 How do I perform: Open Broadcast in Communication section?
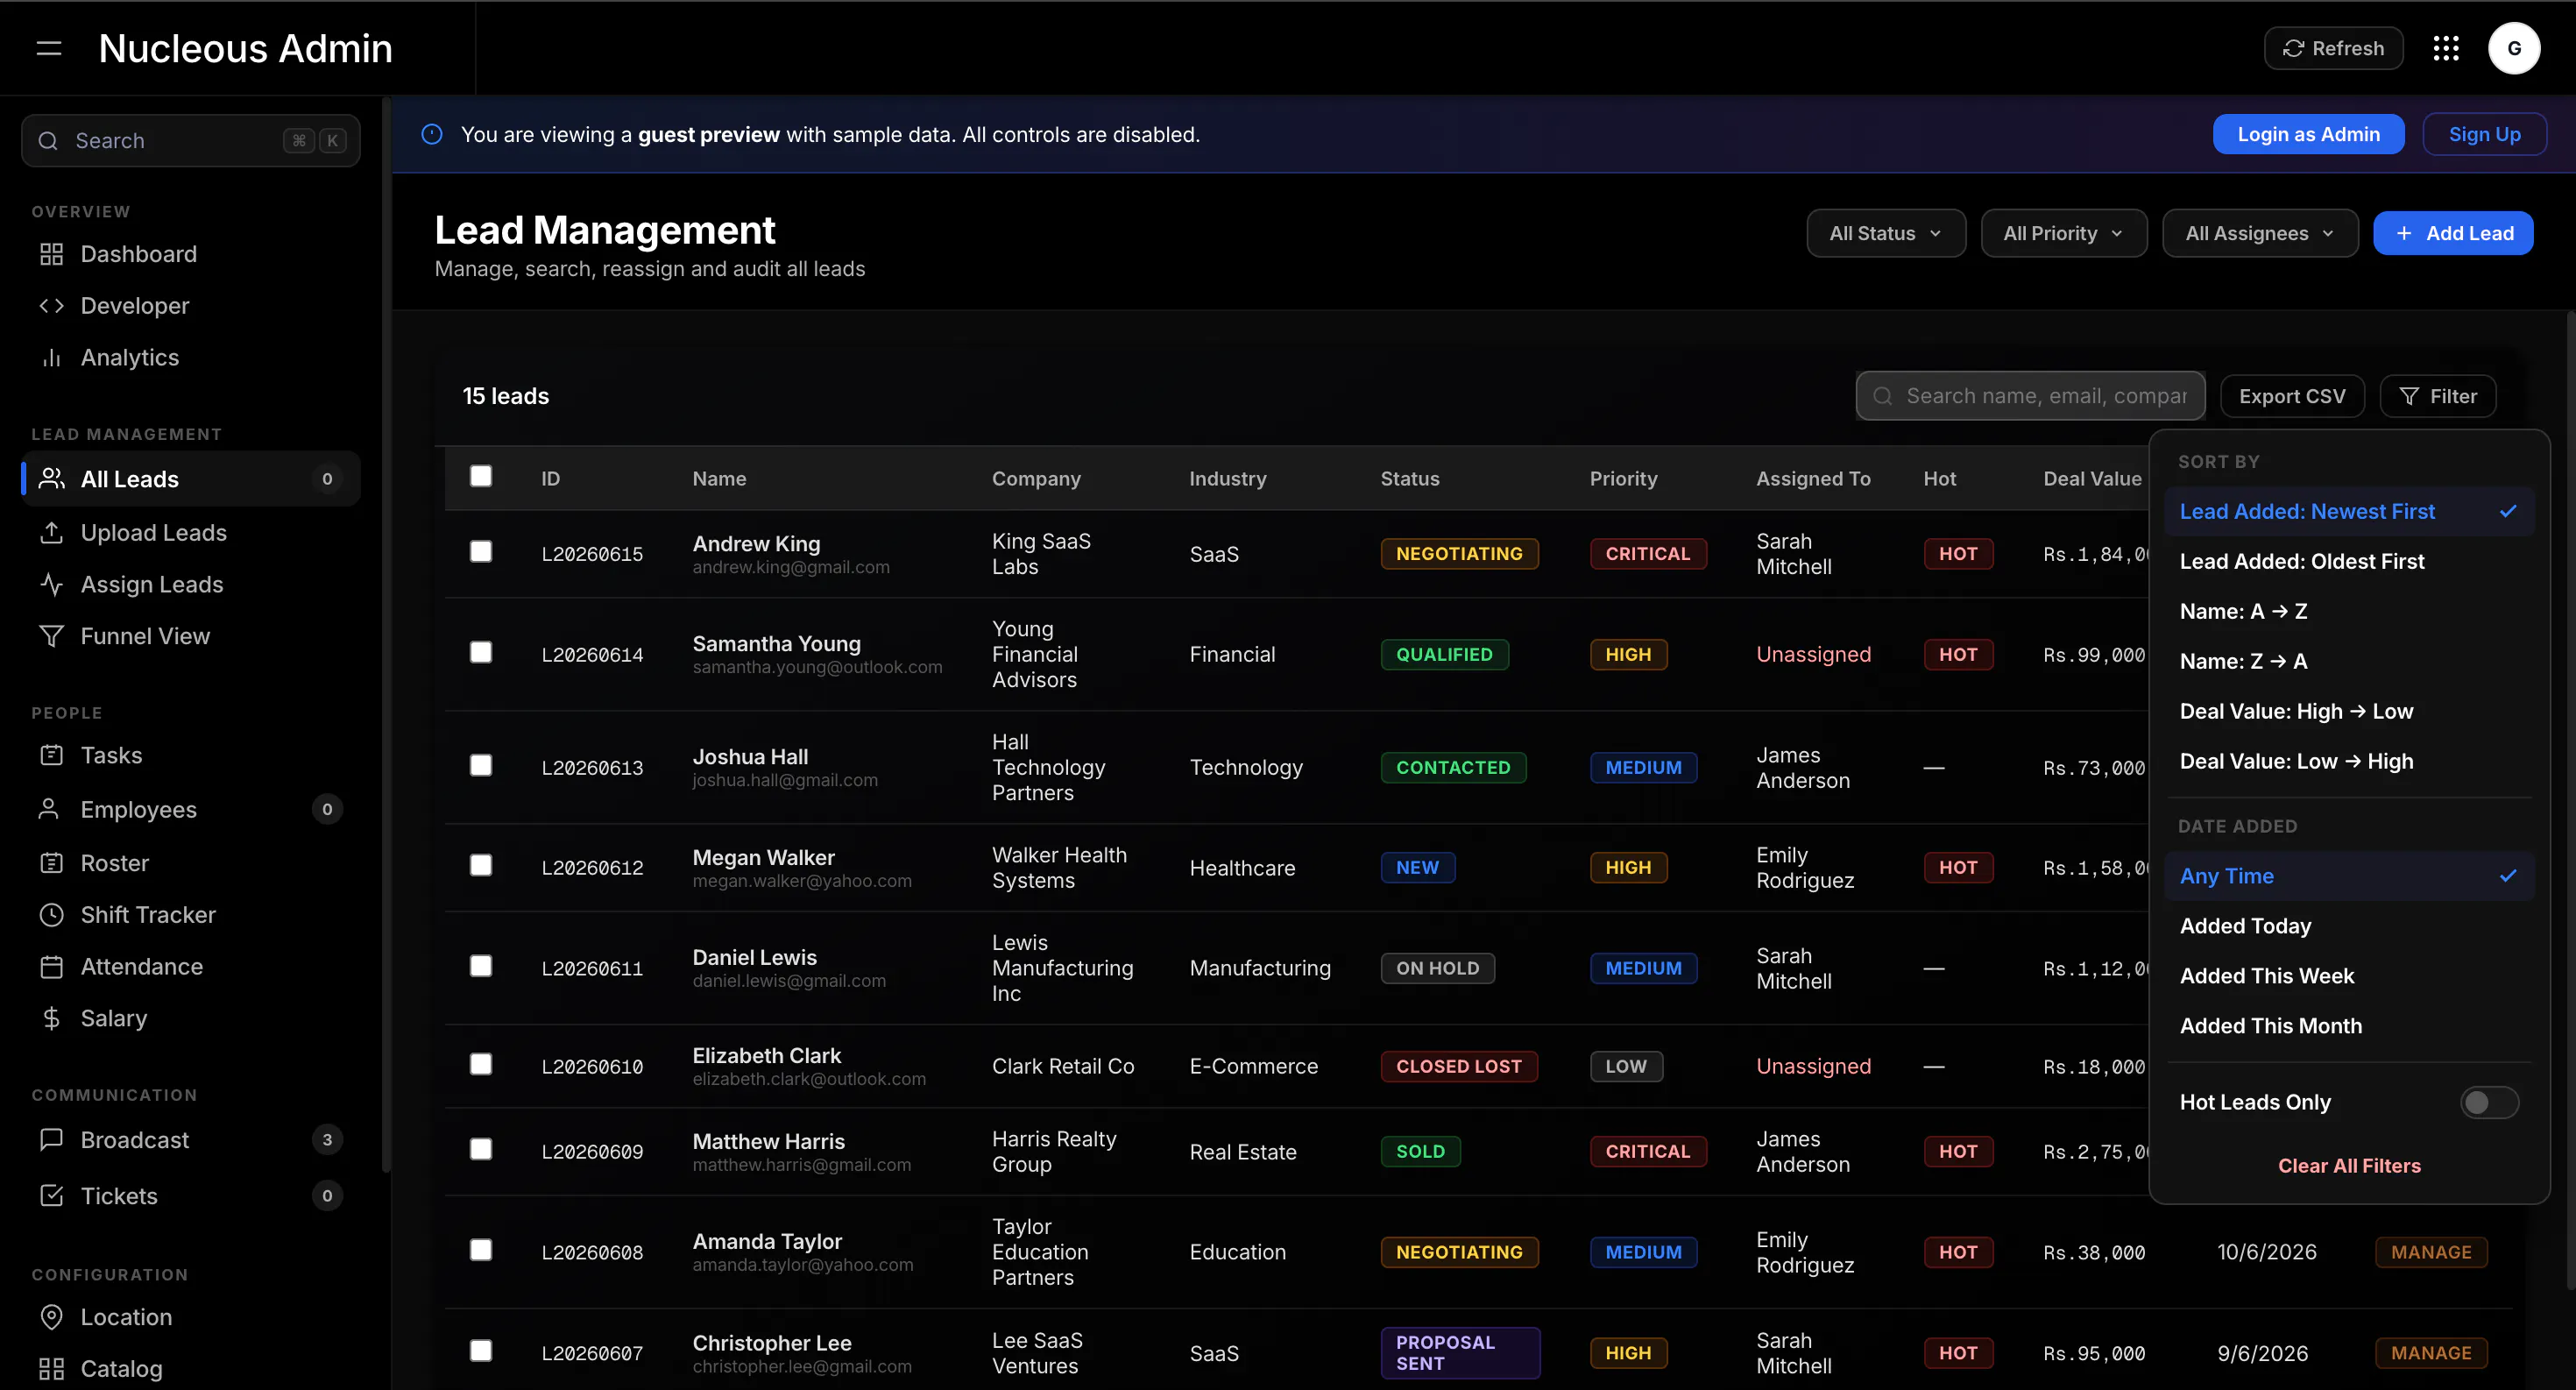pyautogui.click(x=190, y=1140)
